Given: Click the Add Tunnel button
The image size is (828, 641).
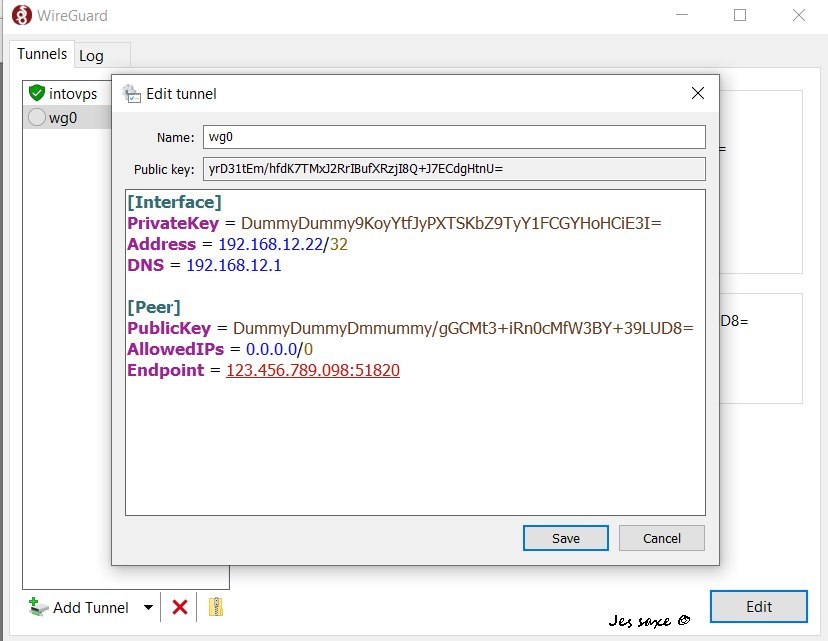Looking at the screenshot, I should (x=79, y=607).
